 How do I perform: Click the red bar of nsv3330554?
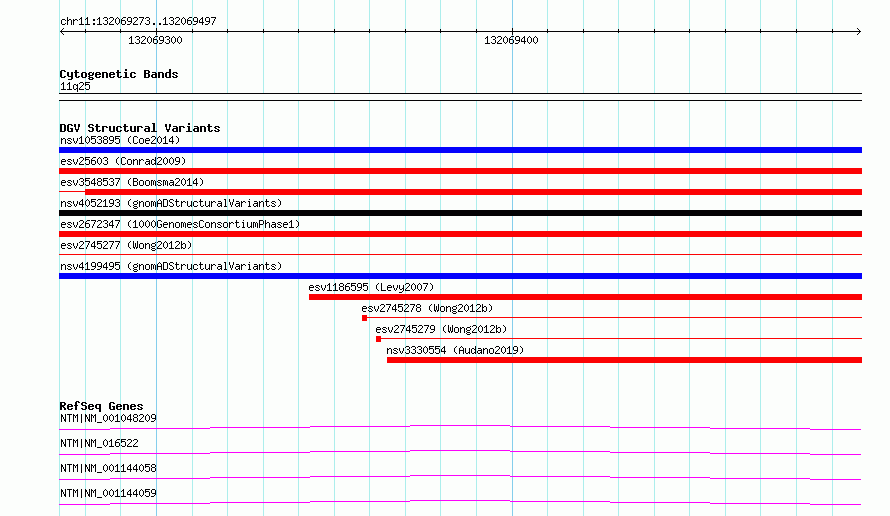tap(624, 360)
